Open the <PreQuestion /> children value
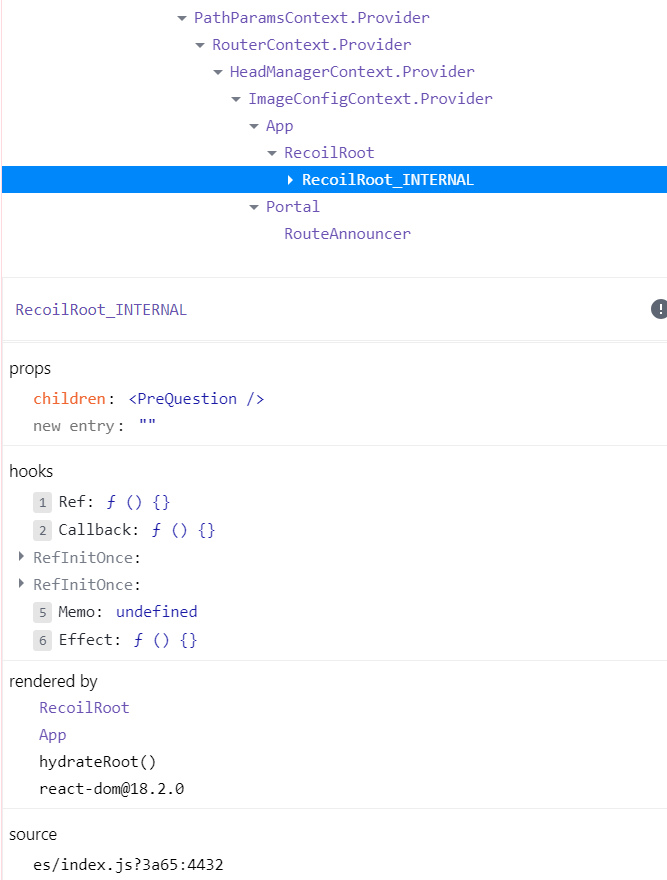667x880 pixels. 197,399
